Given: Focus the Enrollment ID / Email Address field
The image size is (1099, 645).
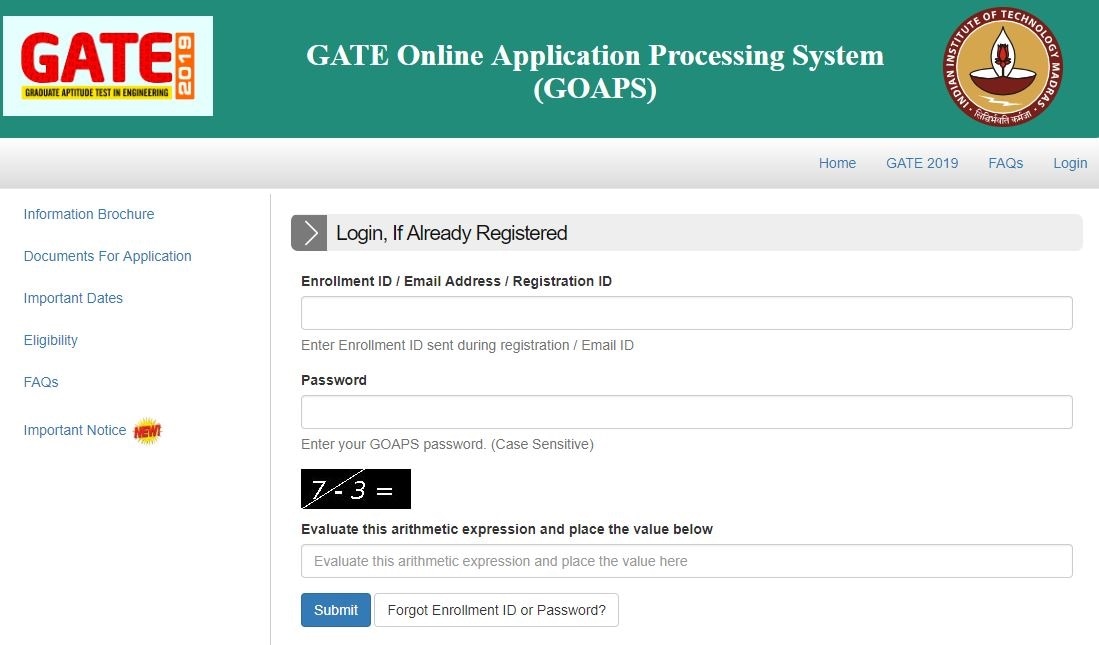Looking at the screenshot, I should (x=686, y=313).
